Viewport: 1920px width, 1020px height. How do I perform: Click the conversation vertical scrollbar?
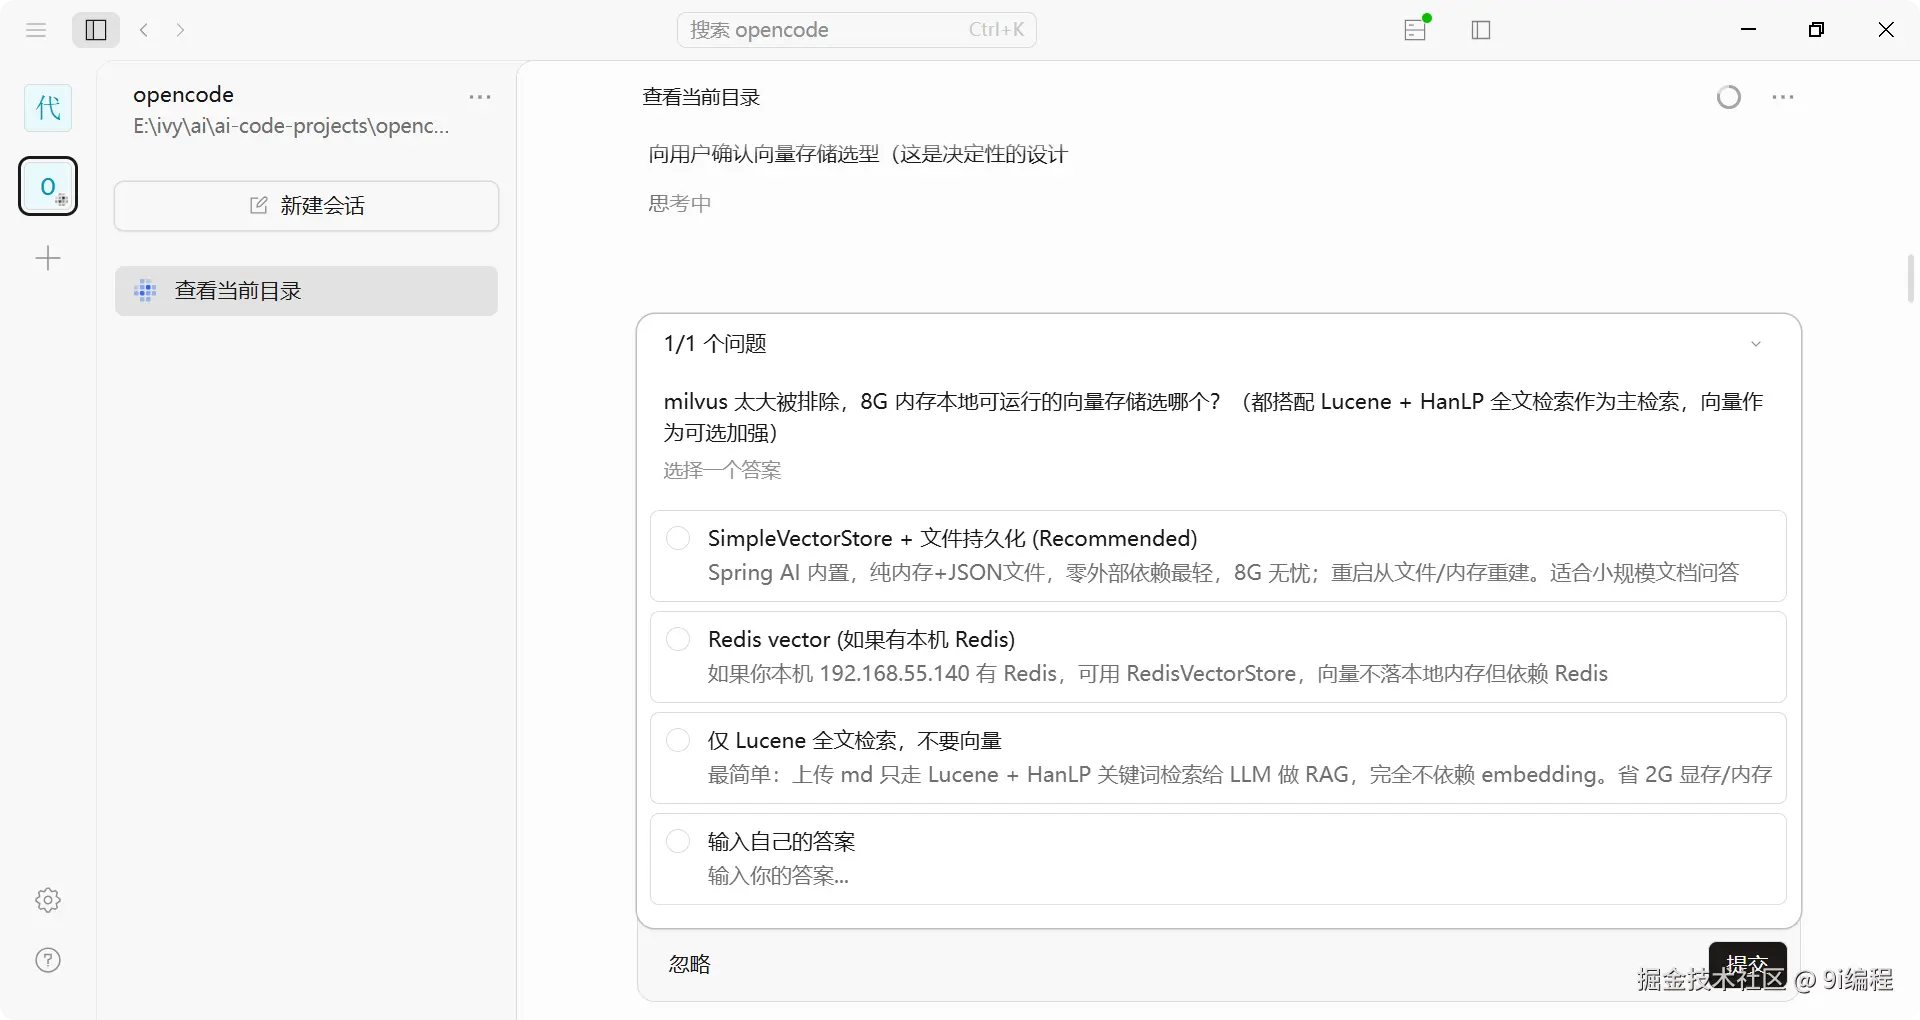(x=1910, y=279)
